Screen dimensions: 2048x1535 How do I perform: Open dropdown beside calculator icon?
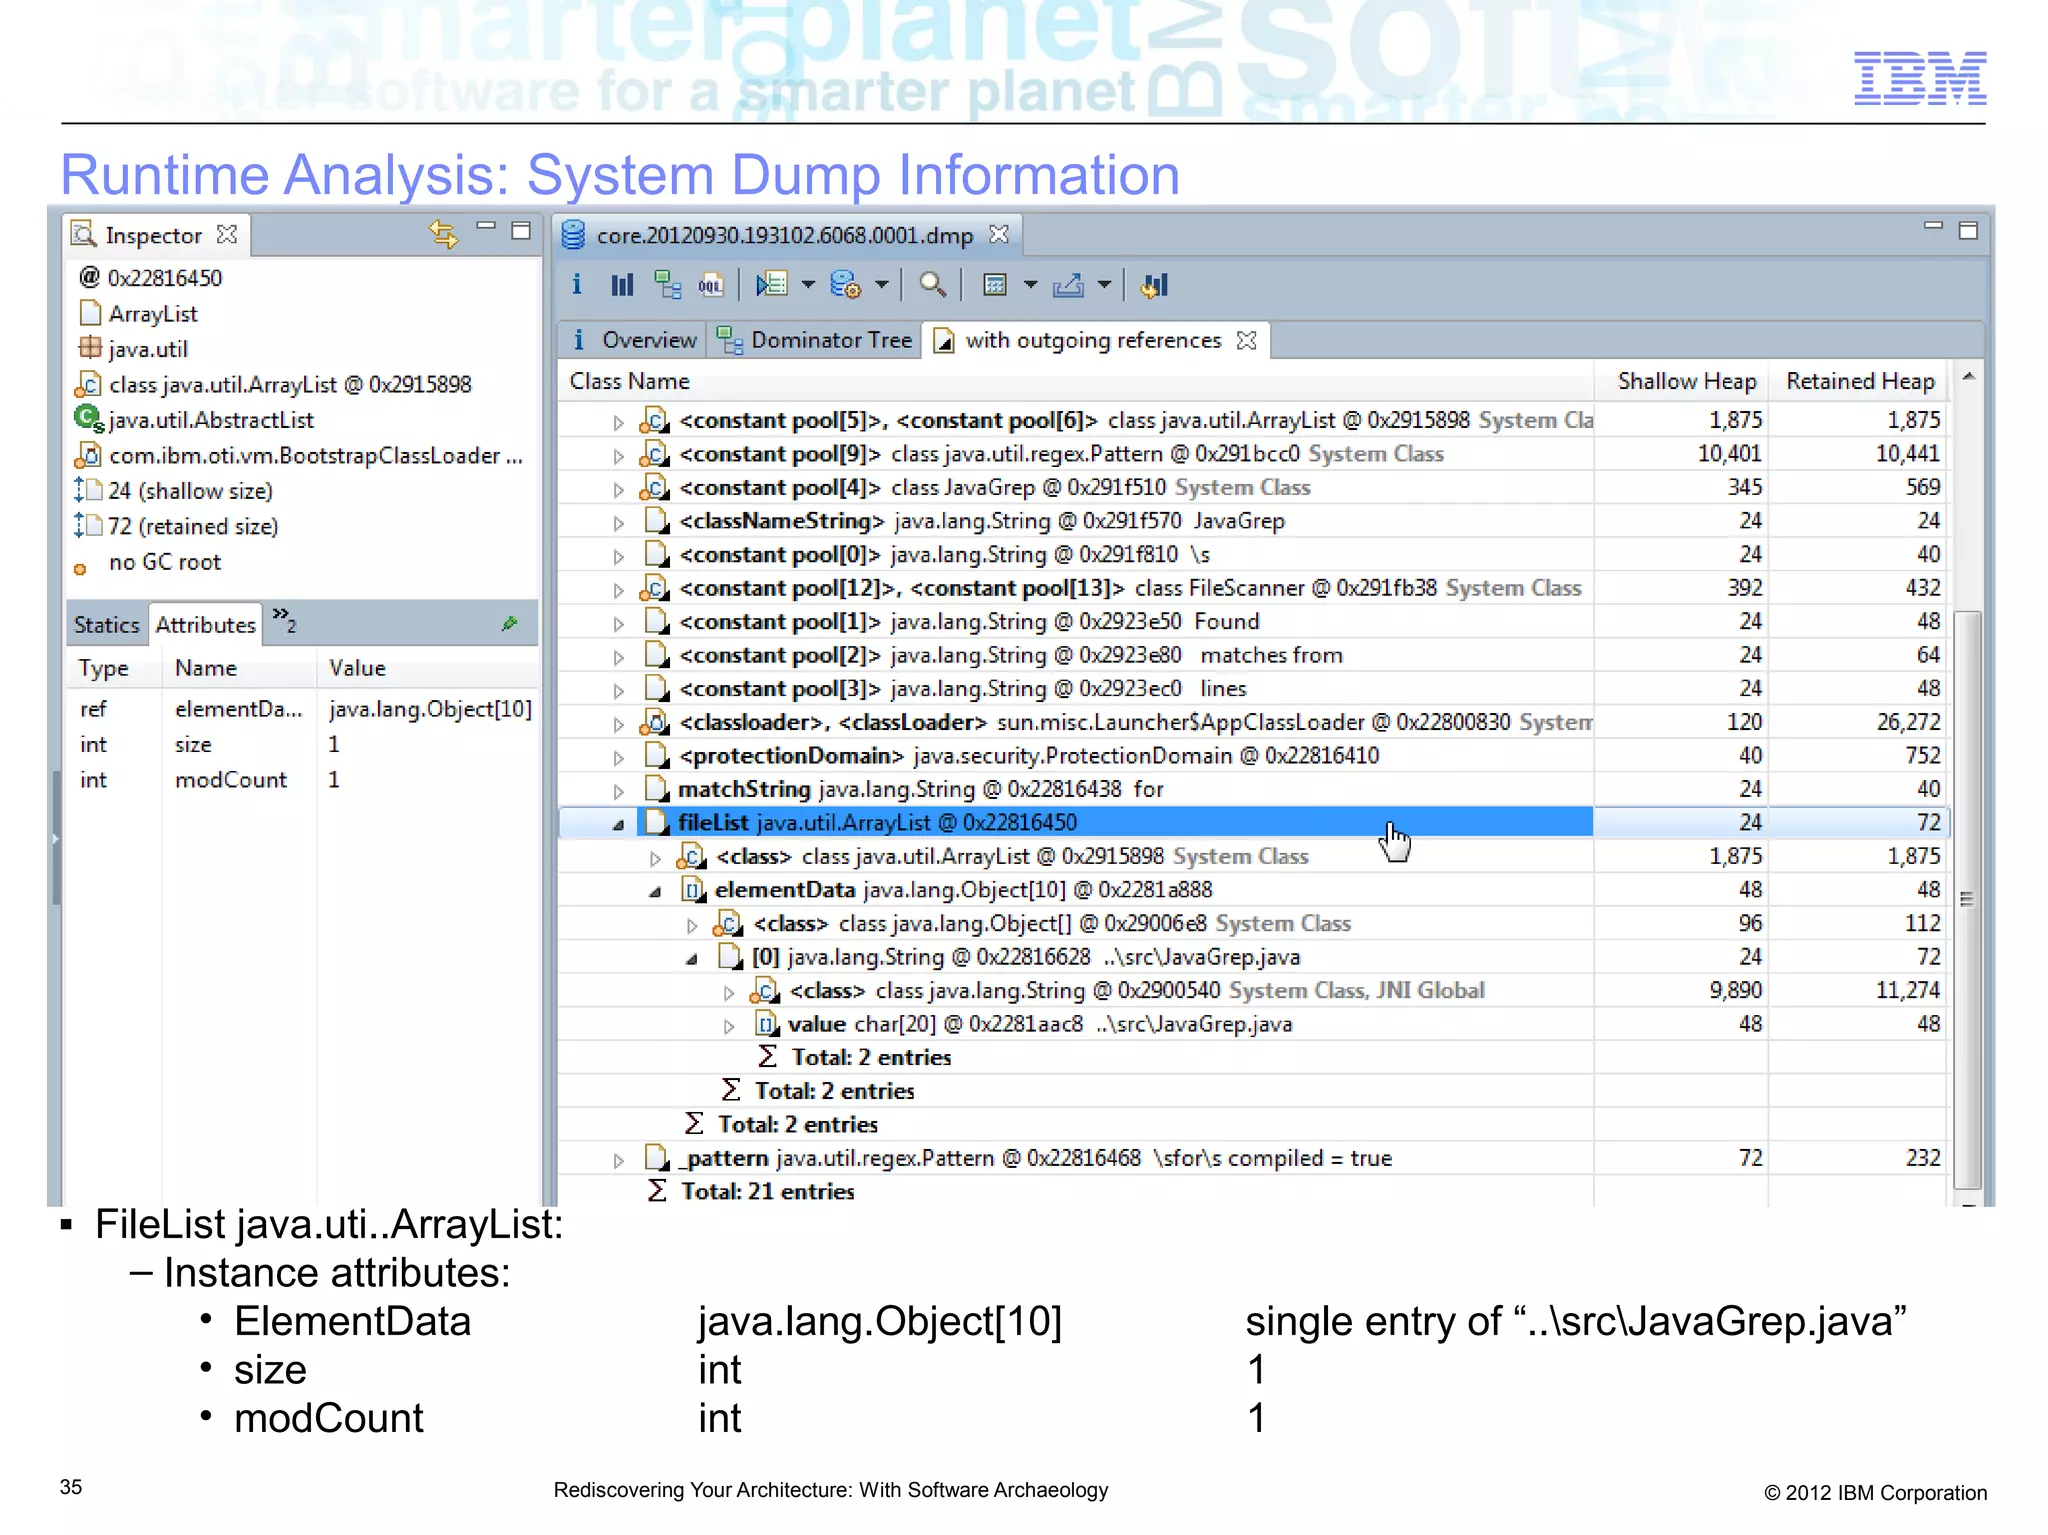1030,285
